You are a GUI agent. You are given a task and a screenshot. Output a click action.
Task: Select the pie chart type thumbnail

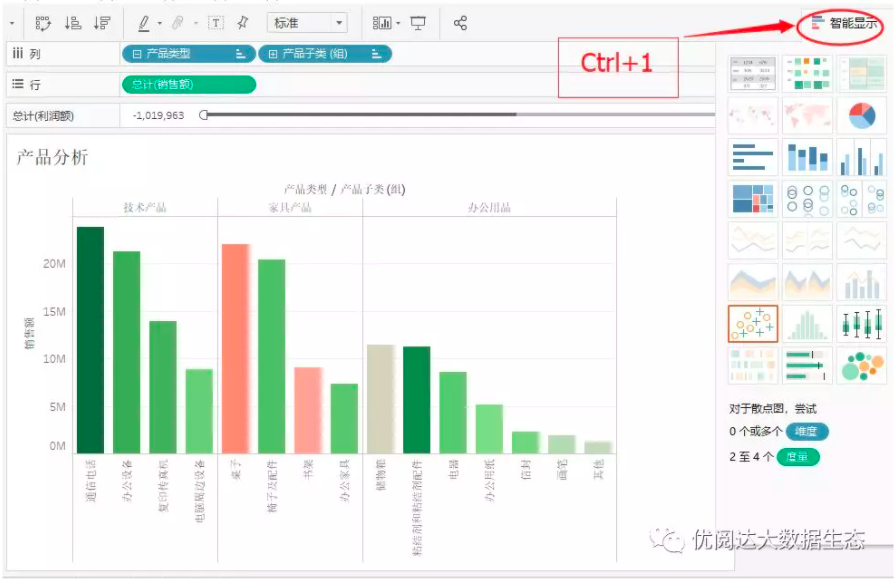coord(862,115)
